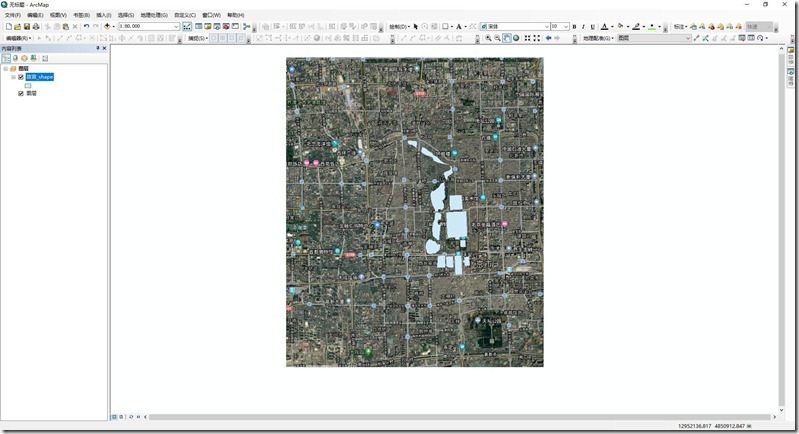The width and height of the screenshot is (799, 434).
Task: Click the Add Data toolbar button
Action: point(107,27)
